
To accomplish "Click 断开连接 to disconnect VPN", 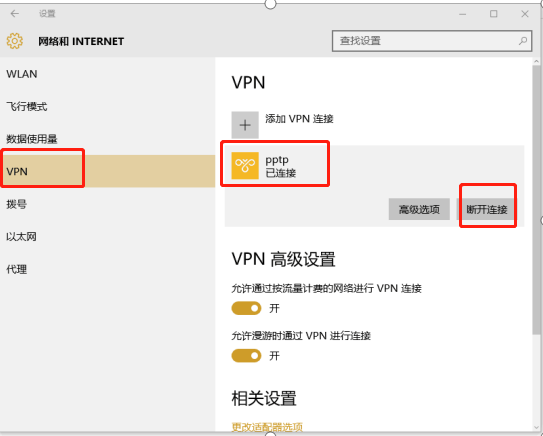I will coord(487,209).
